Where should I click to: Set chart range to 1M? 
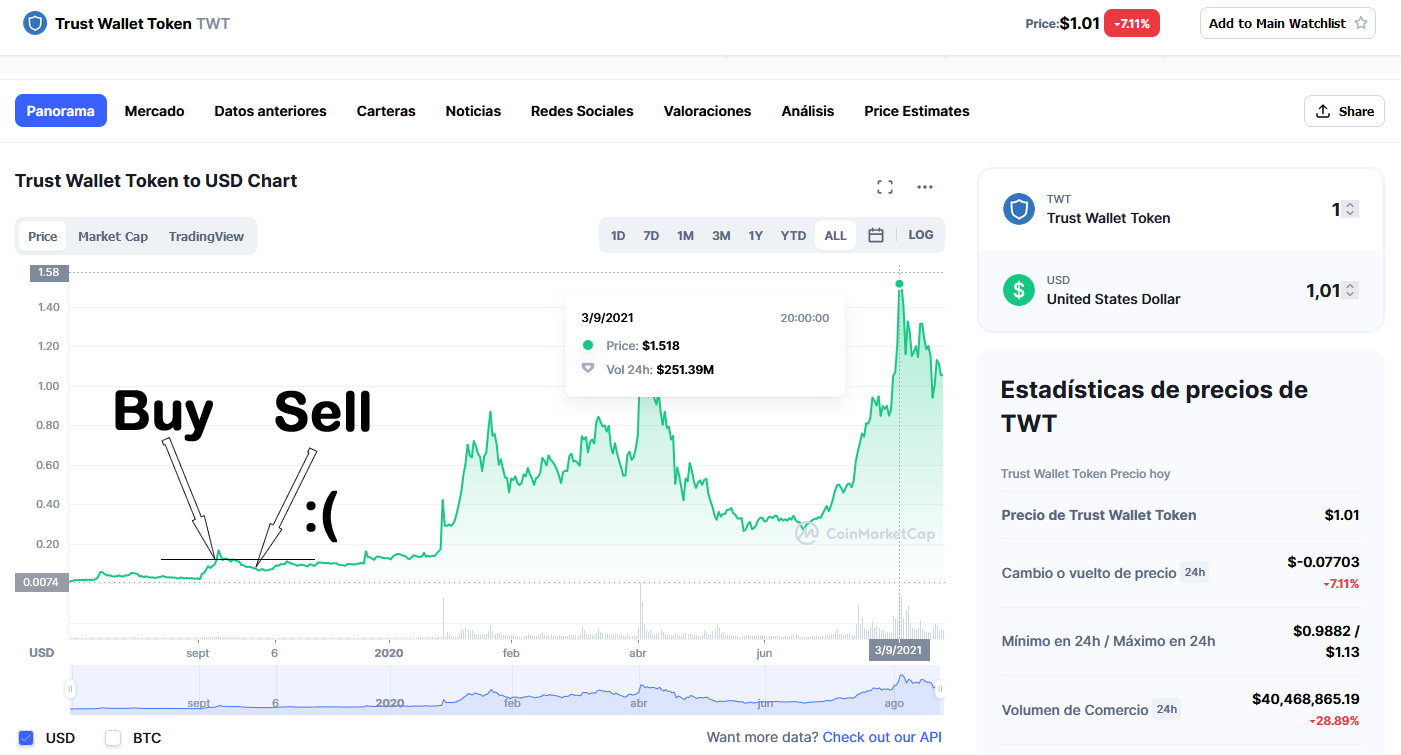(685, 235)
